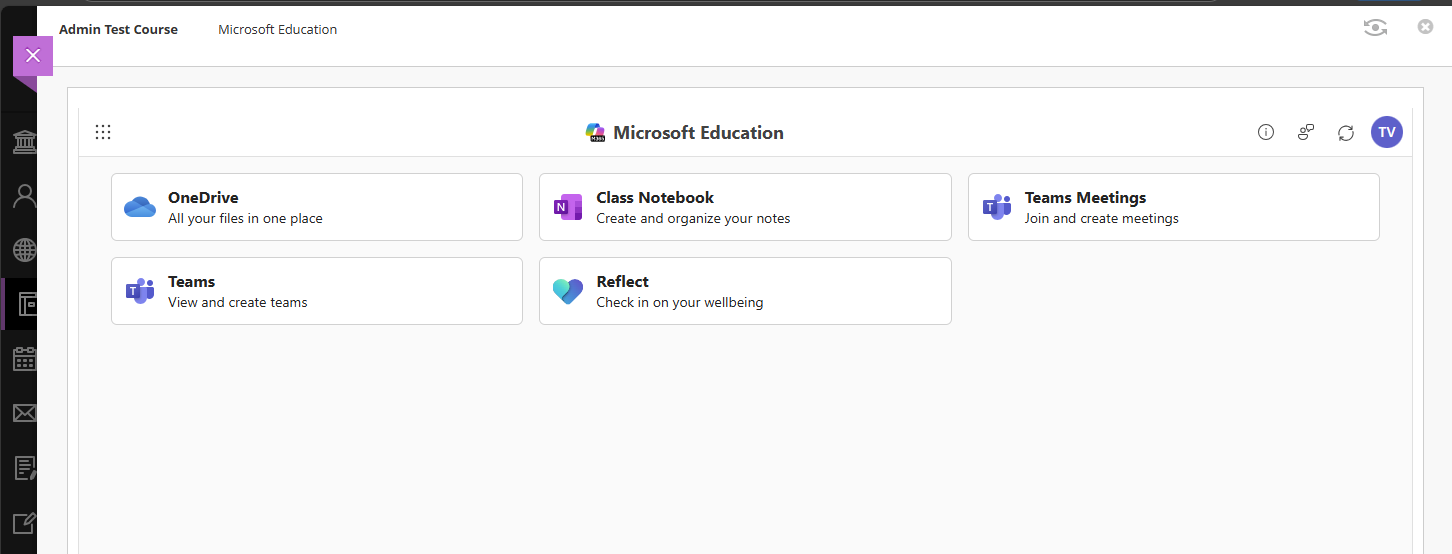1452x554 pixels.
Task: Refresh the Microsoft Education page
Action: click(x=1346, y=132)
